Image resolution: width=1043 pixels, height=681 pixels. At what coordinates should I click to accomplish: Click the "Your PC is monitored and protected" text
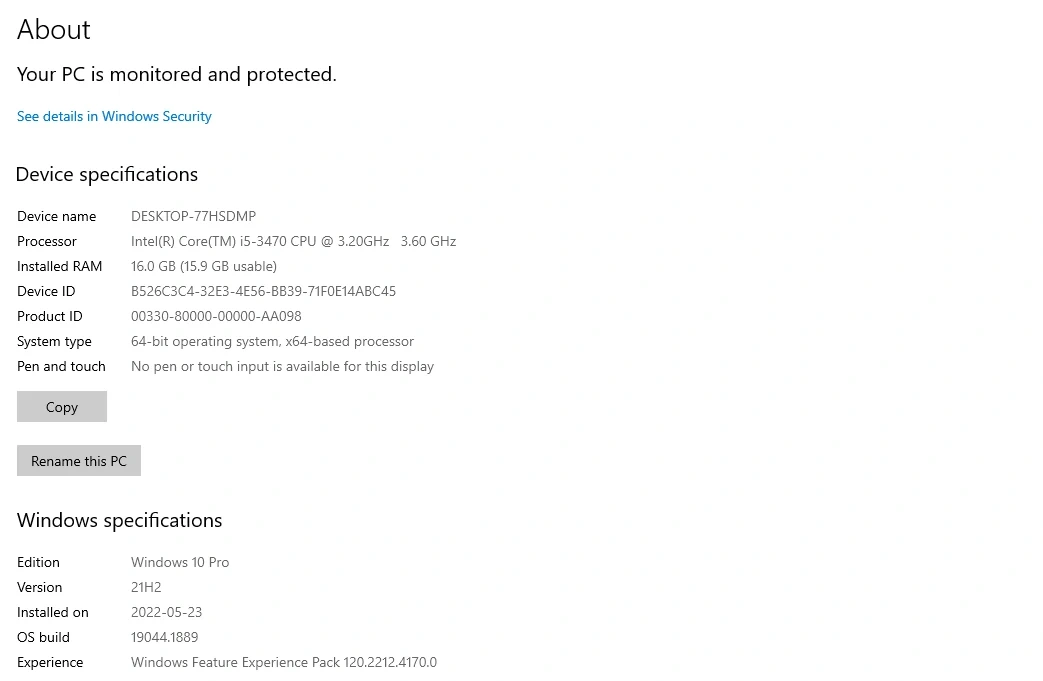coord(177,74)
